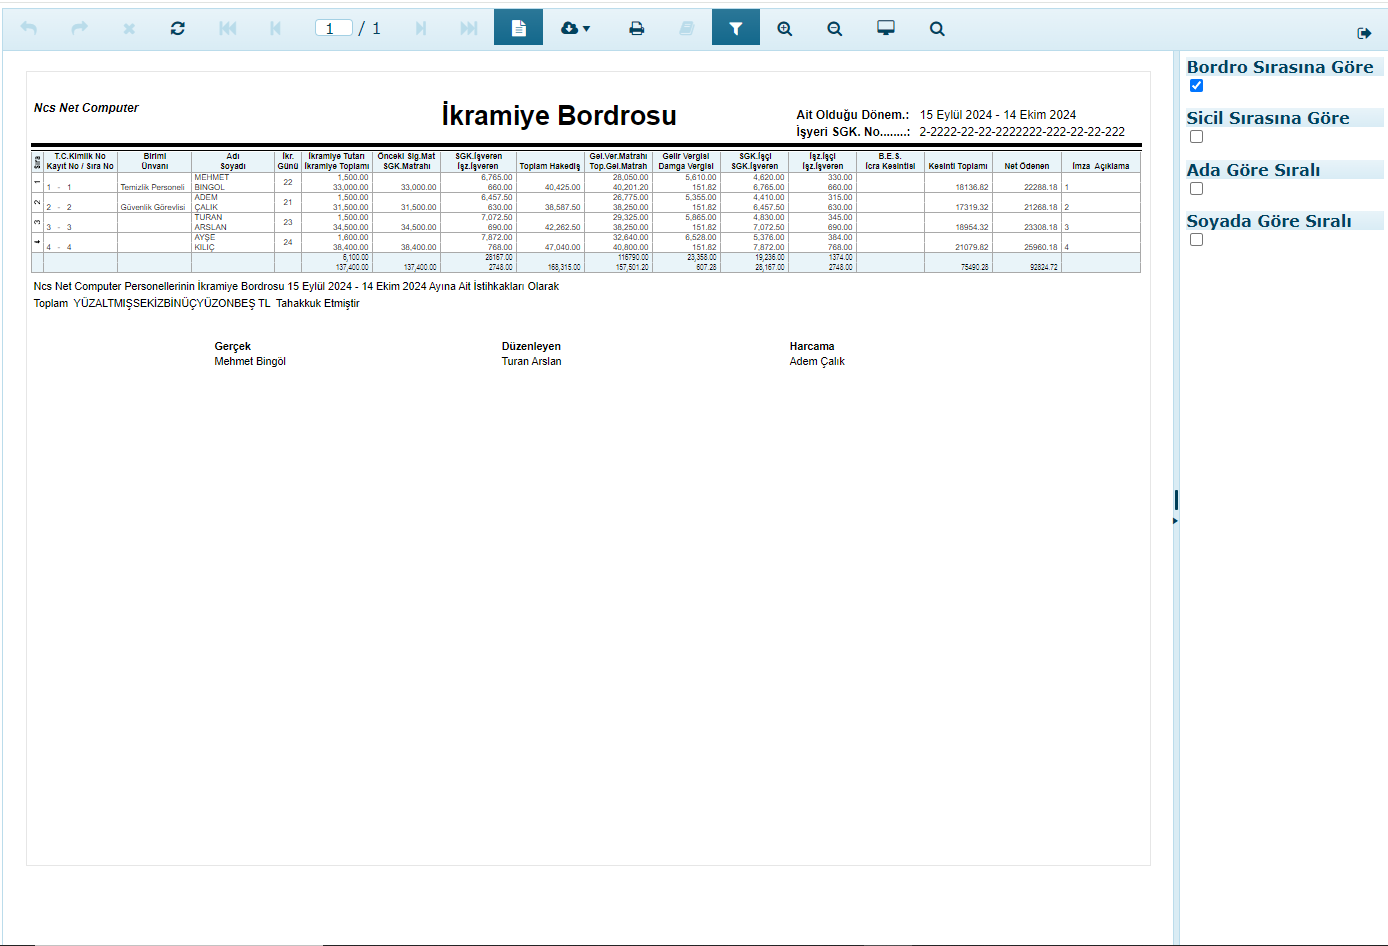
Task: Zoom out of the report
Action: point(834,29)
